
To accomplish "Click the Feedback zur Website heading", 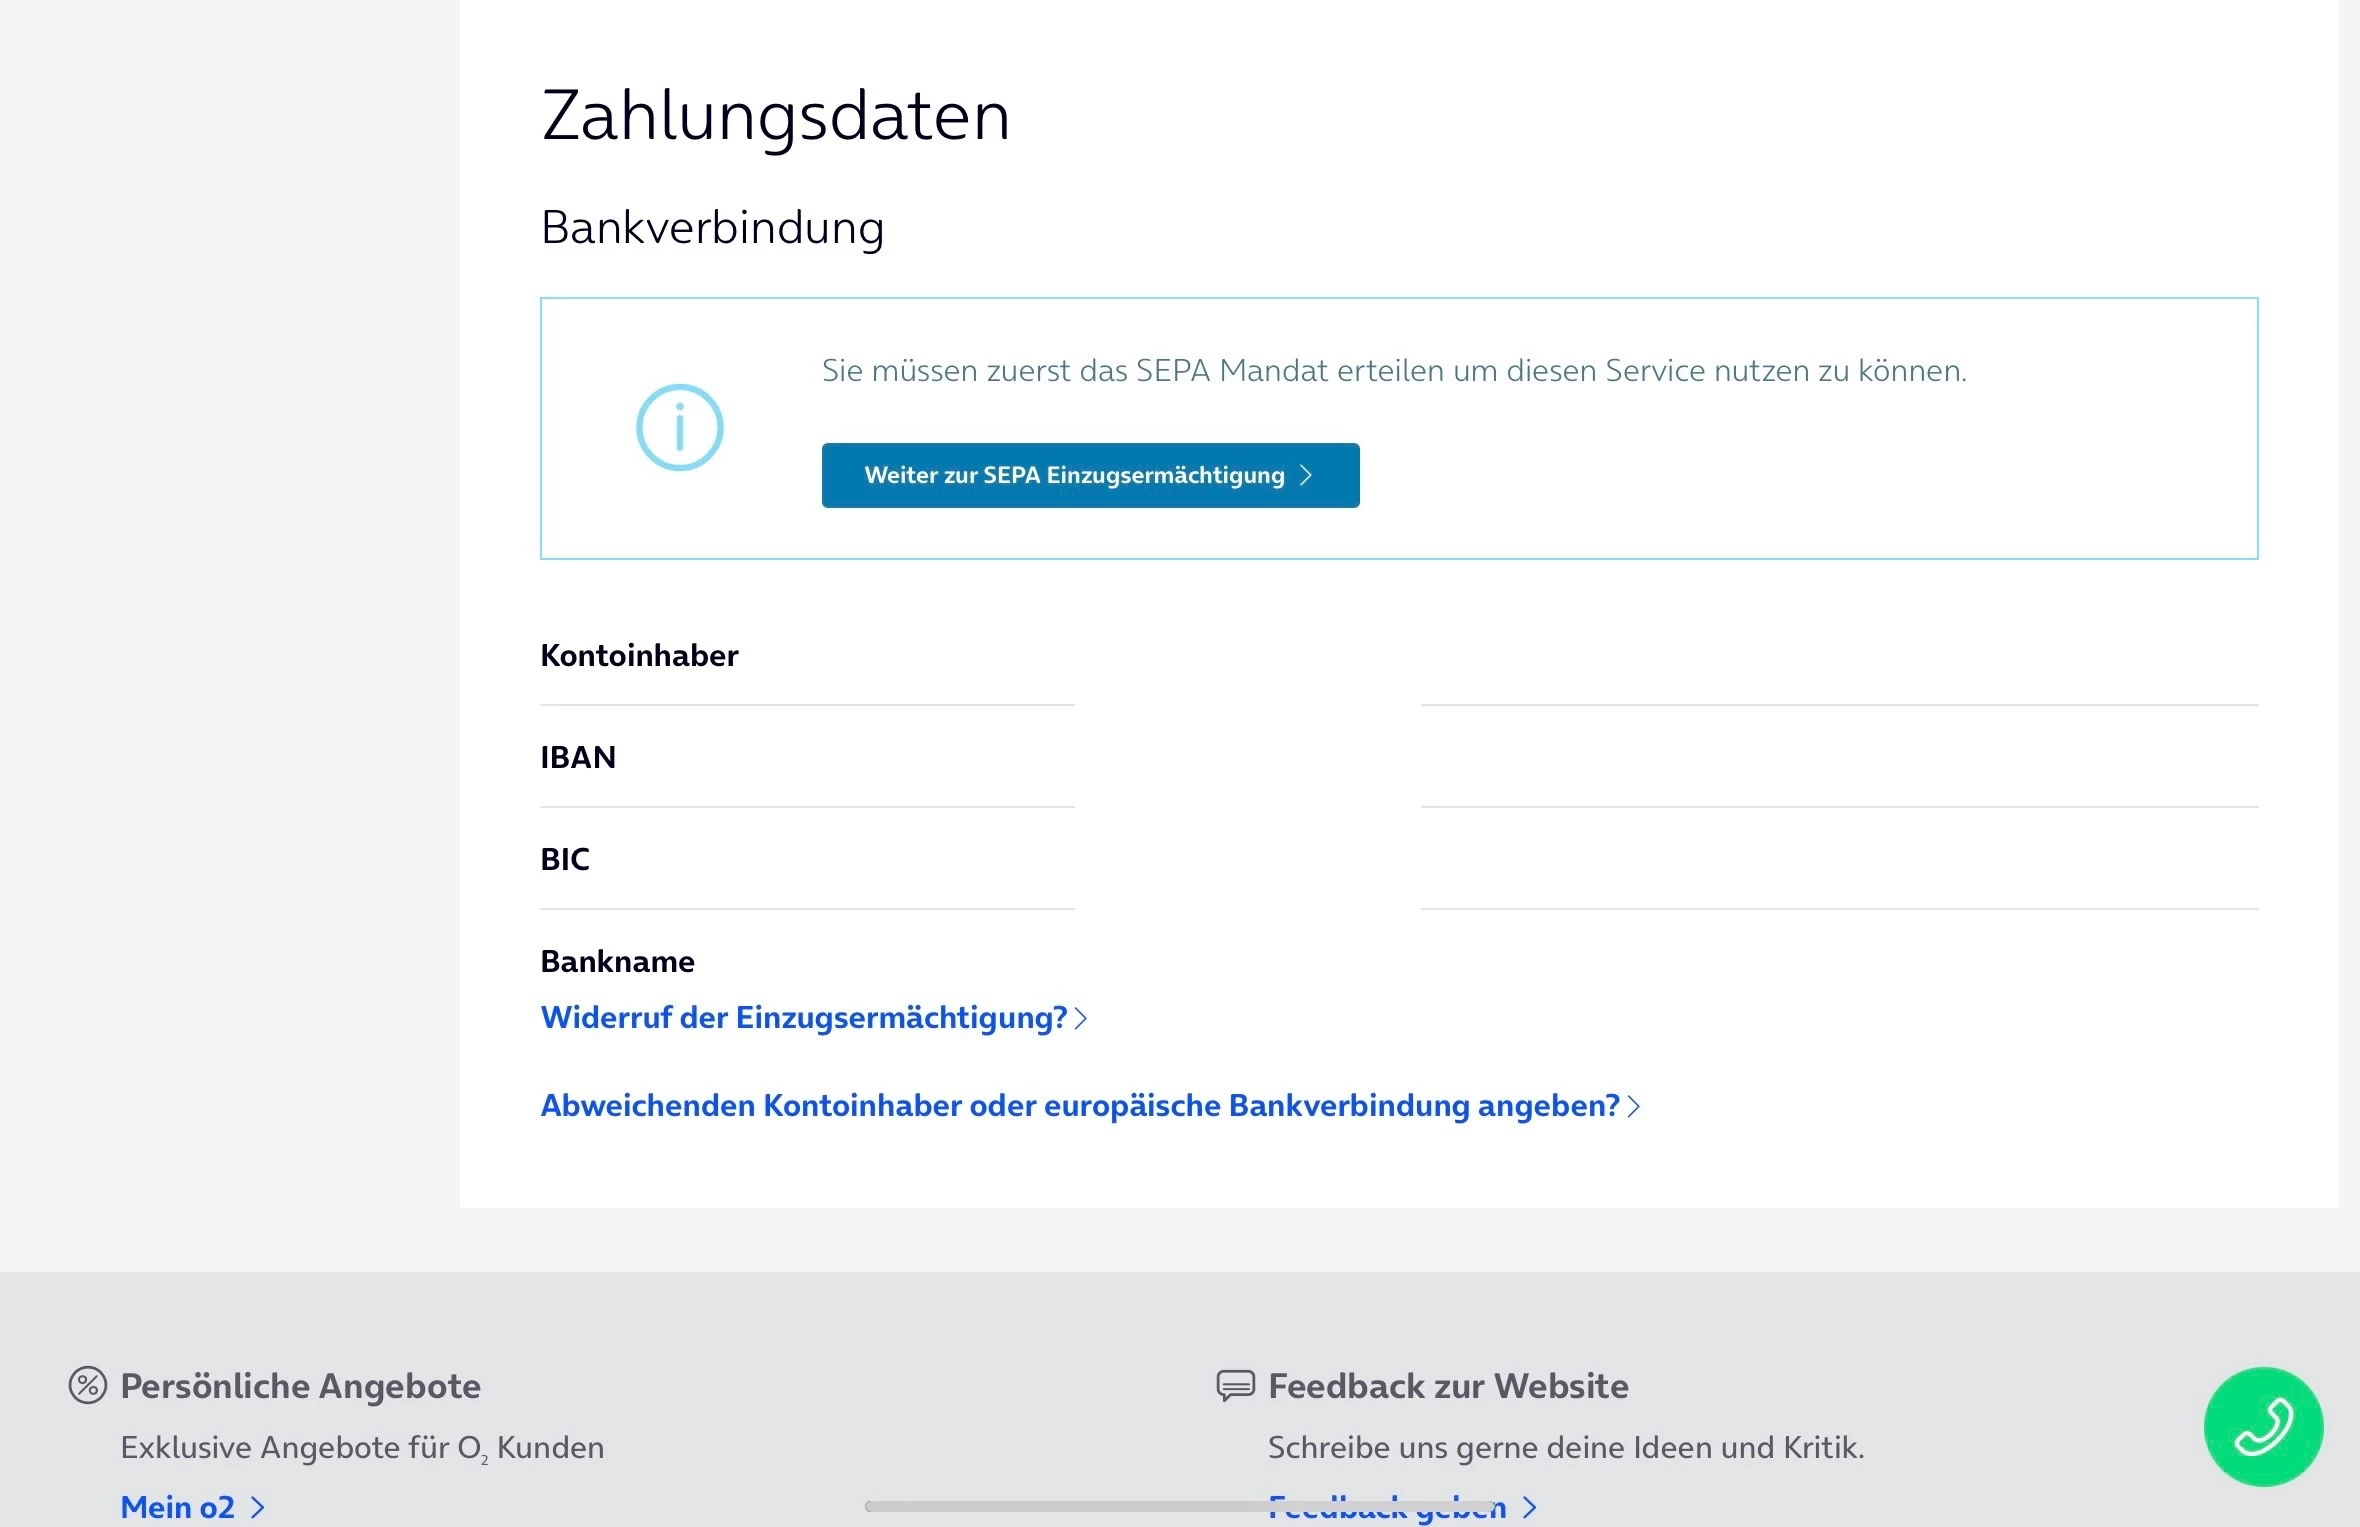I will click(1448, 1386).
